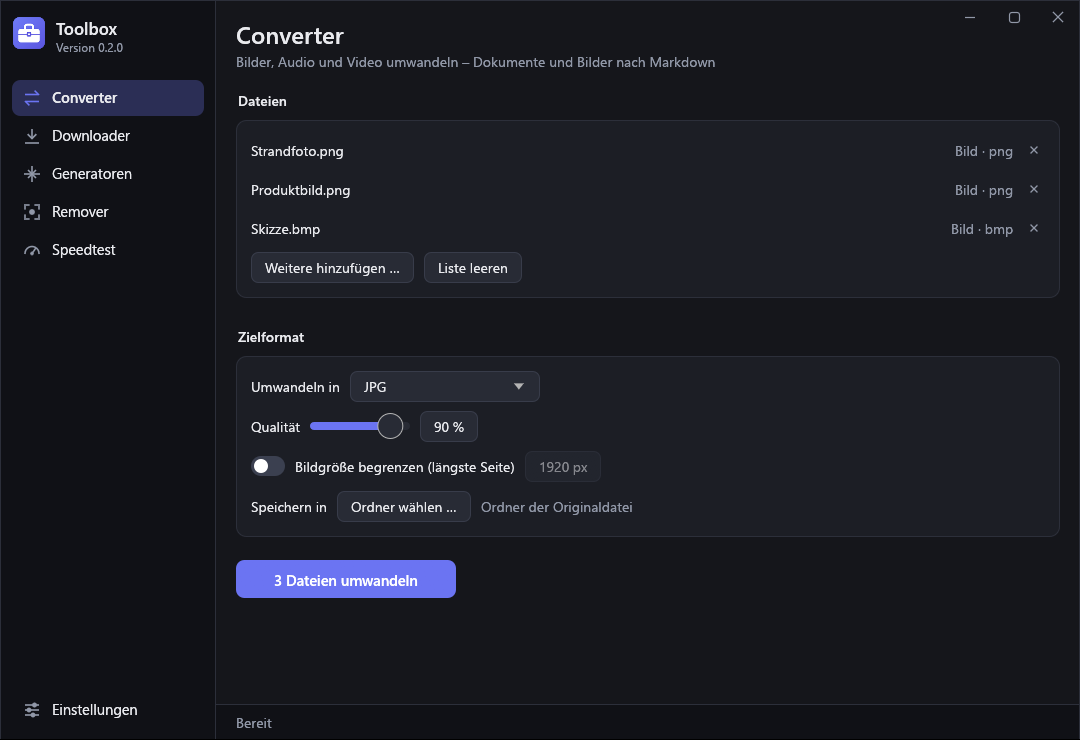This screenshot has width=1080, height=740.
Task: Remove Skizze.bmp from the file list
Action: [1034, 229]
